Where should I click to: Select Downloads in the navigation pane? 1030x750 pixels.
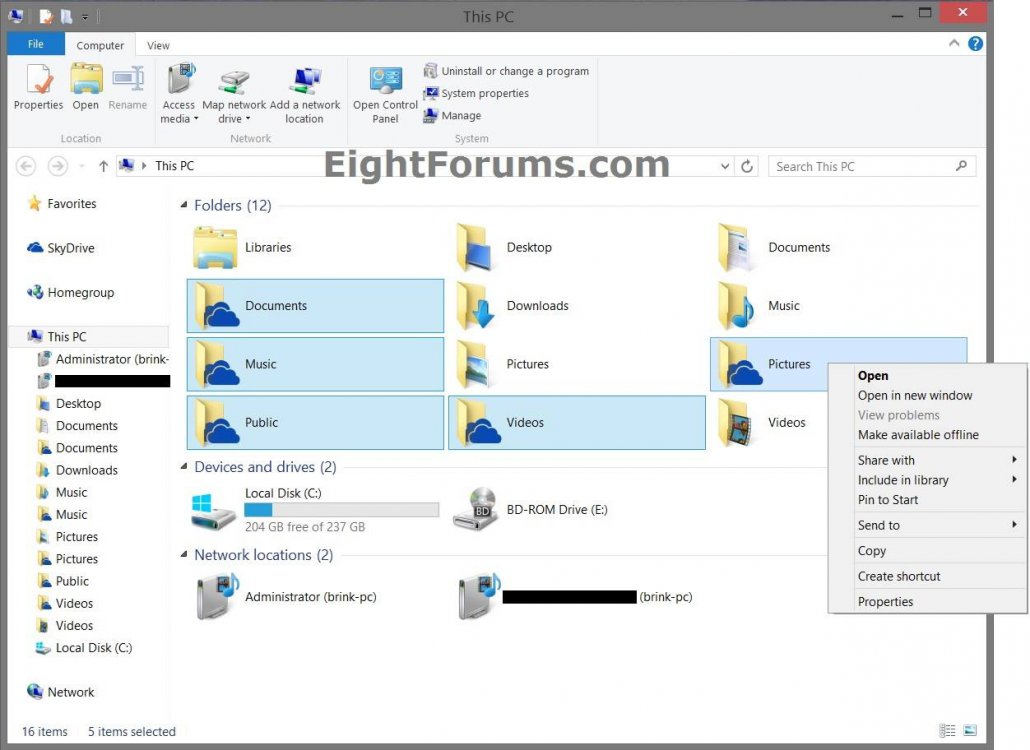(x=78, y=470)
